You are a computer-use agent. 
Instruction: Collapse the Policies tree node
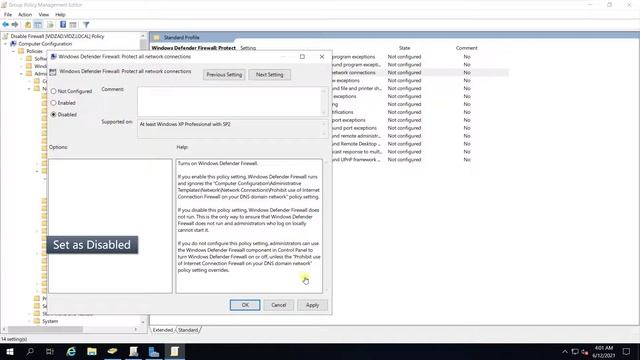[x=13, y=51]
